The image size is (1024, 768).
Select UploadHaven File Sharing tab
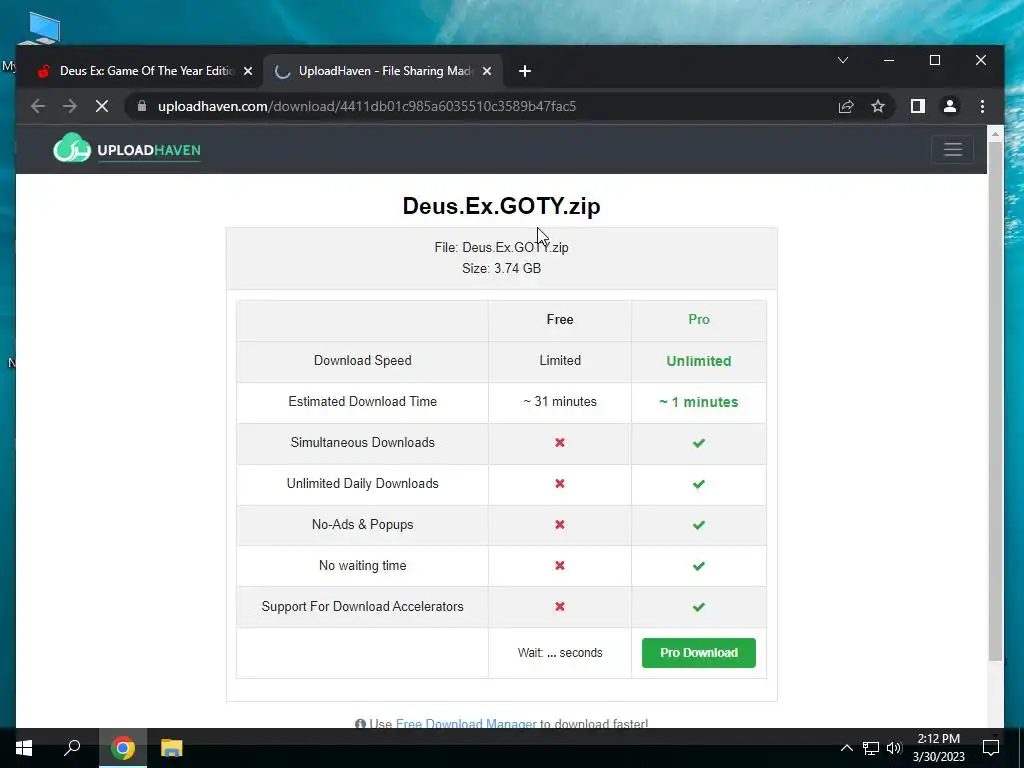tap(383, 71)
